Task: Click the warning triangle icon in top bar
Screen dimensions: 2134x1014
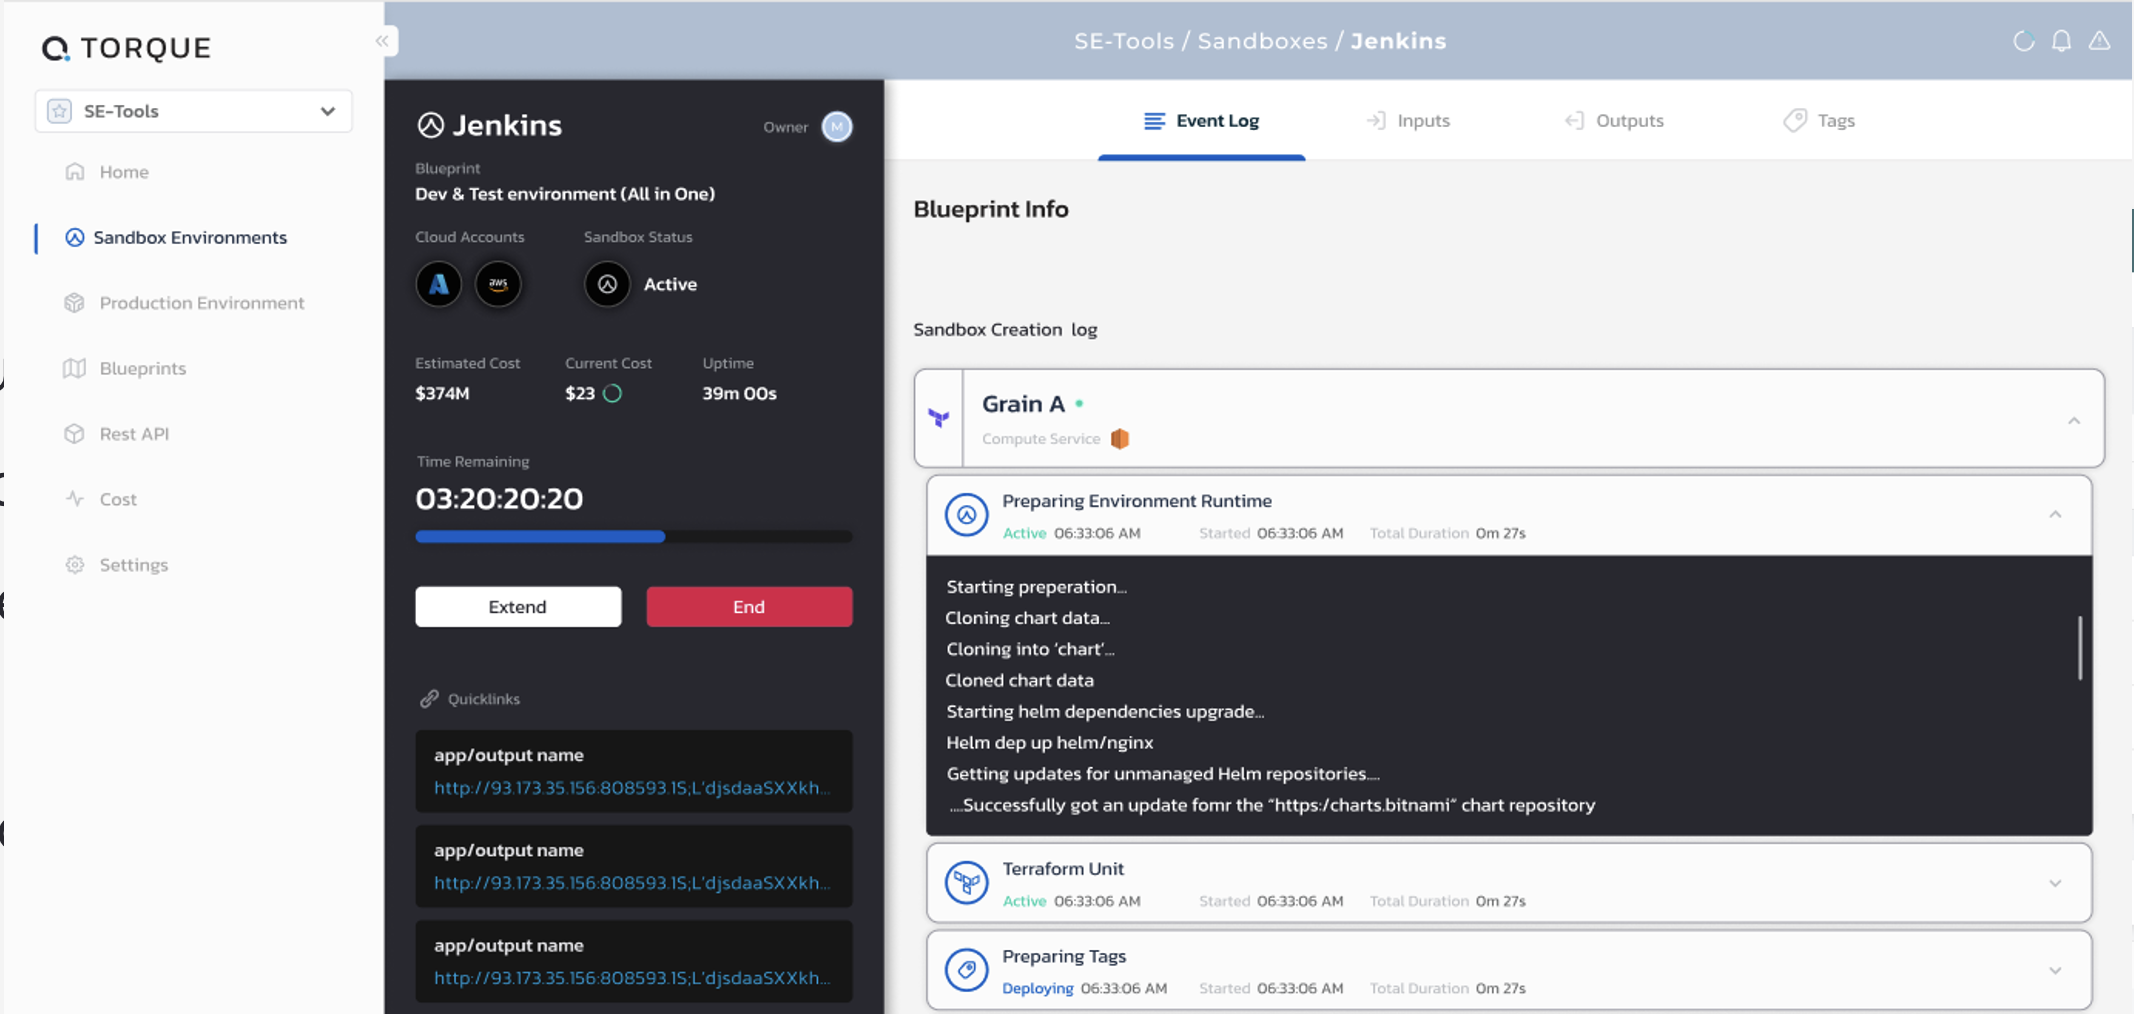Action: (x=2099, y=41)
